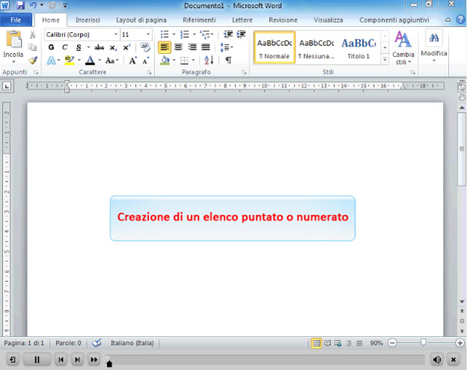467x370 pixels.
Task: Switch to the Inserisci tab
Action: pyautogui.click(x=88, y=20)
